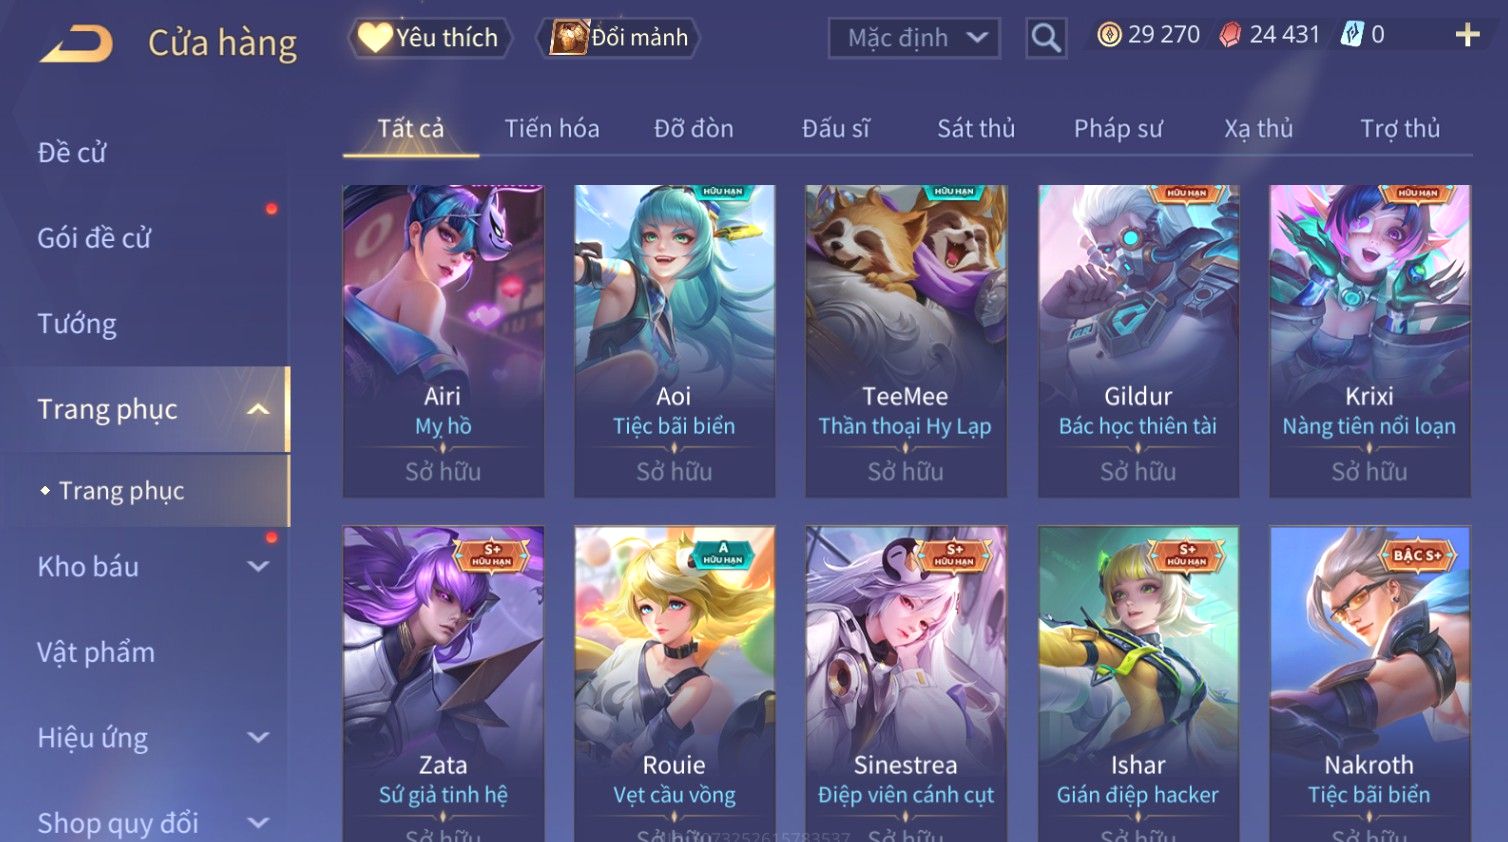The image size is (1508, 842).
Task: Switch to the Tiến hóa tab
Action: coord(552,129)
